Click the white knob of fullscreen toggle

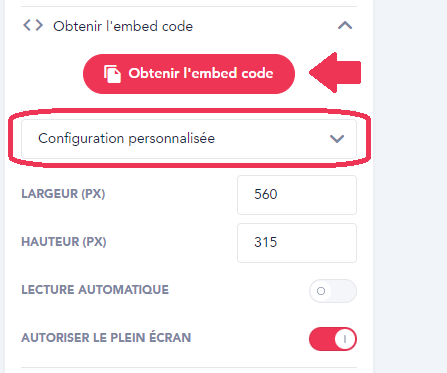pos(345,339)
